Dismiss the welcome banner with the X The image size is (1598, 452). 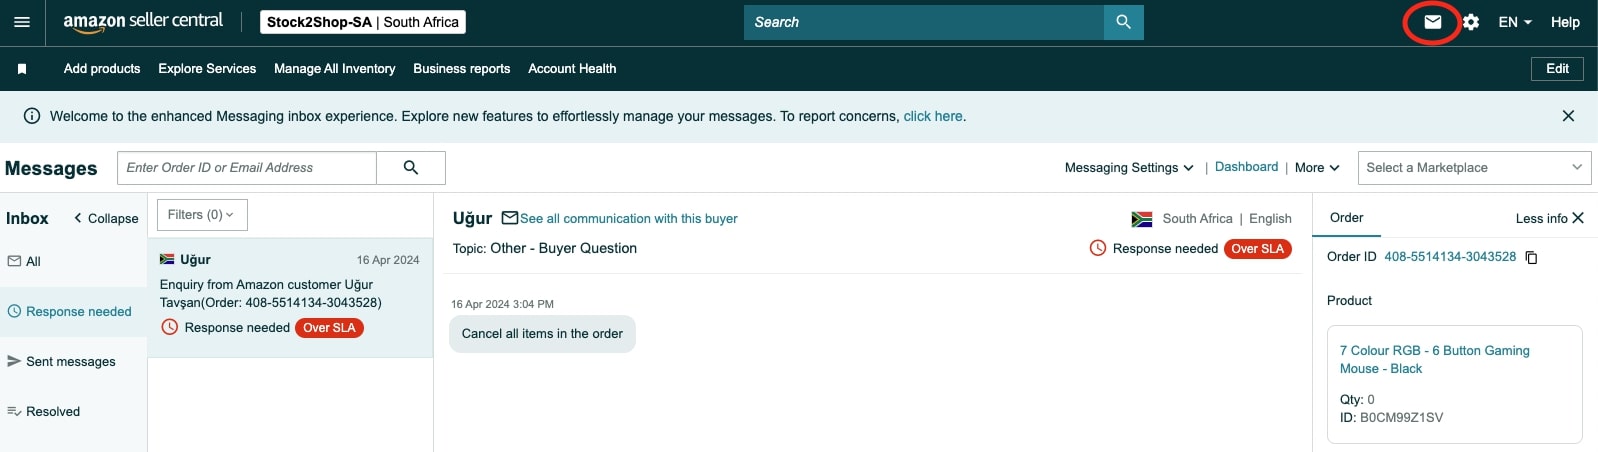(1568, 116)
